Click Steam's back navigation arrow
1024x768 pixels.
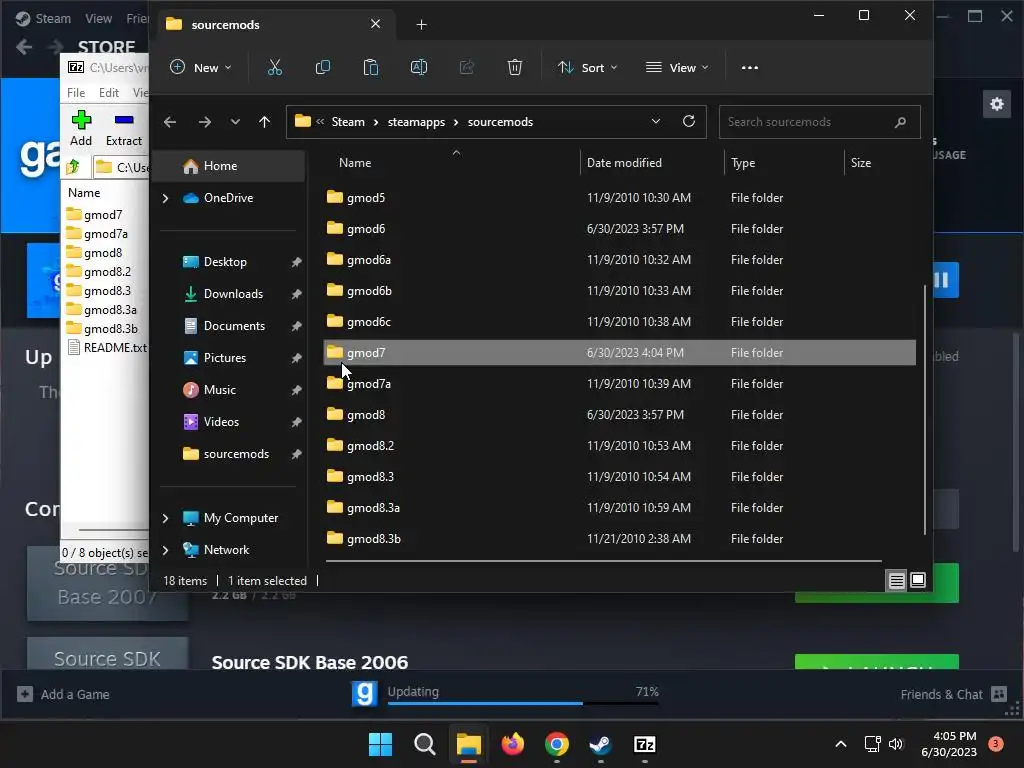click(24, 46)
